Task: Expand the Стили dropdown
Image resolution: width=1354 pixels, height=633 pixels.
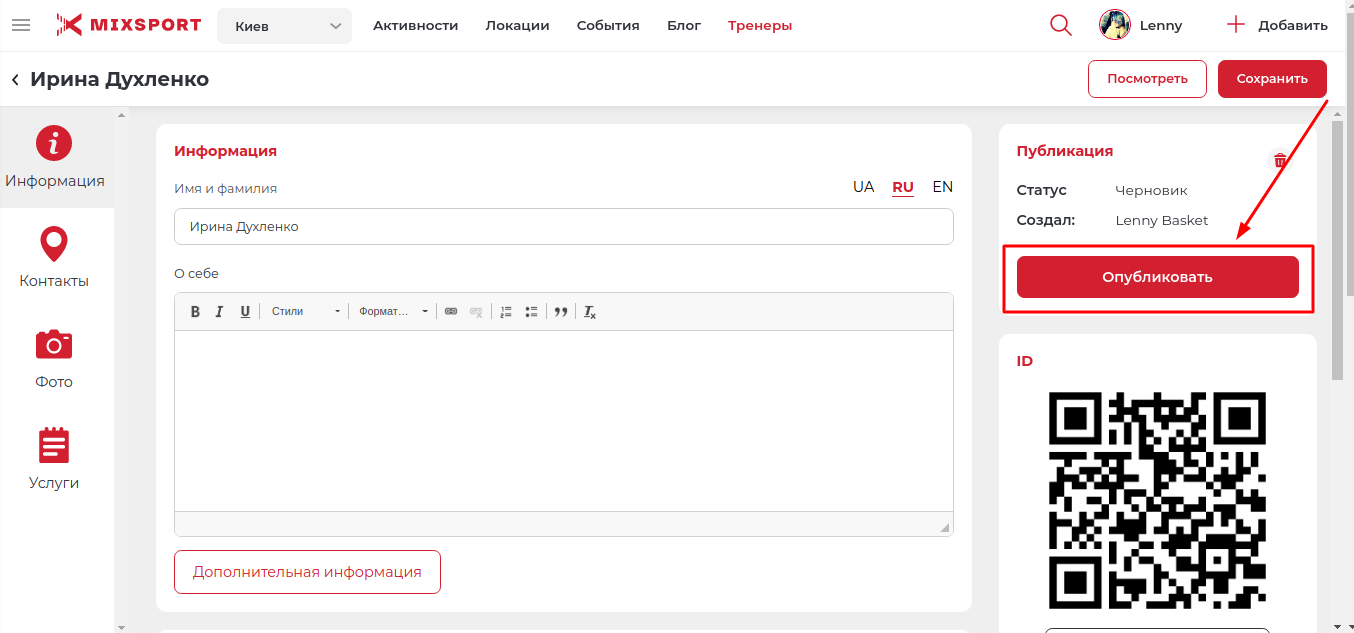Action: 306,312
